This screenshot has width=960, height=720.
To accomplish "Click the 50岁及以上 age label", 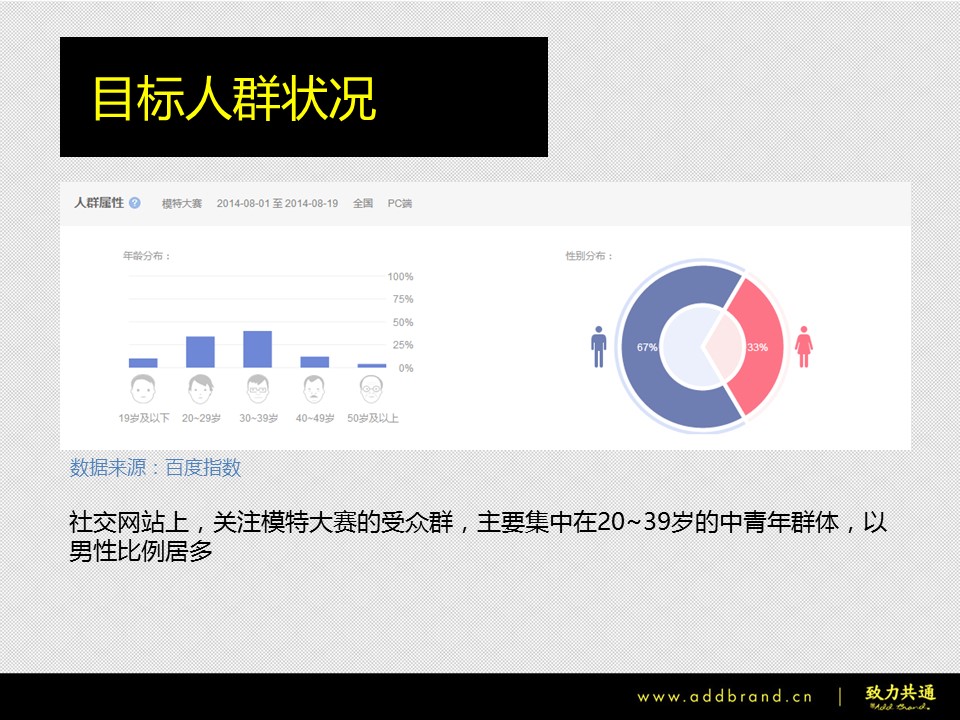I will pos(373,418).
